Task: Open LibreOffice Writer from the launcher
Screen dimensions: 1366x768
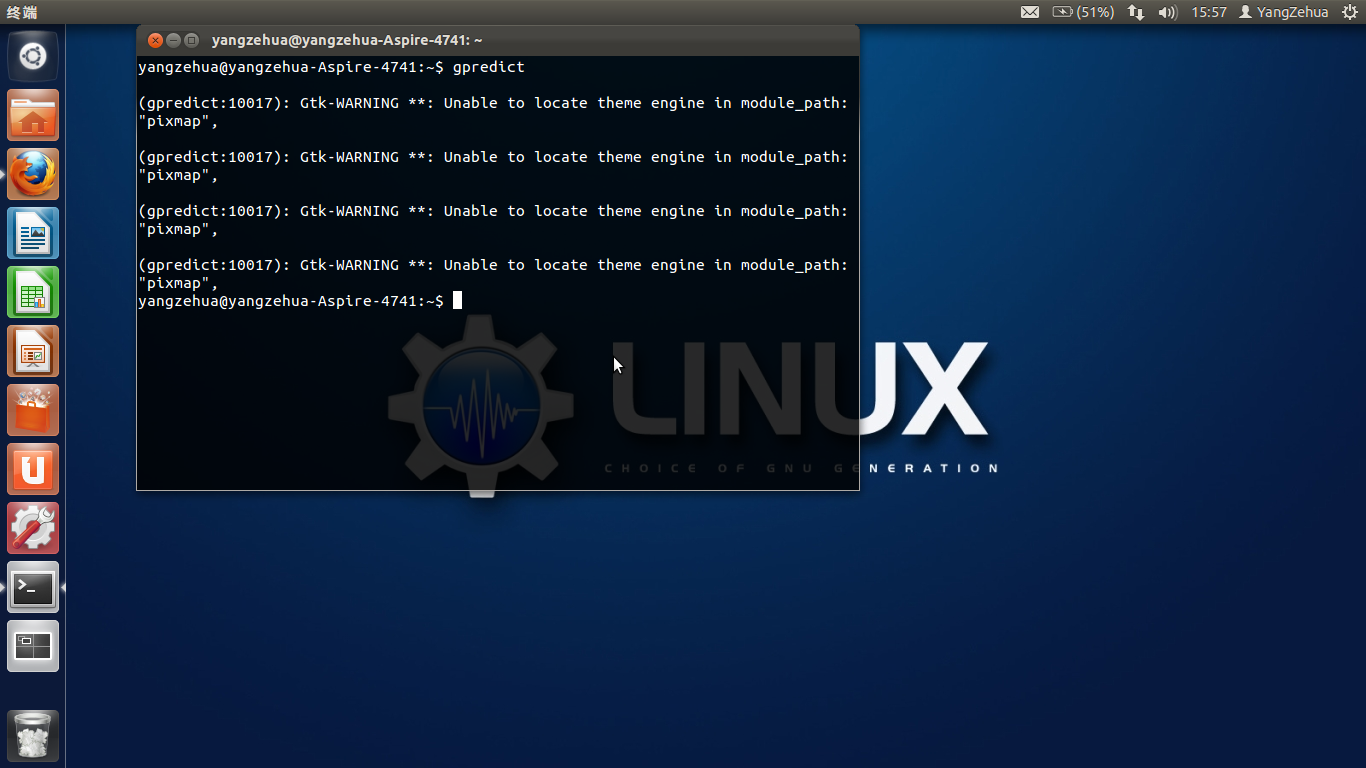Action: tap(33, 233)
